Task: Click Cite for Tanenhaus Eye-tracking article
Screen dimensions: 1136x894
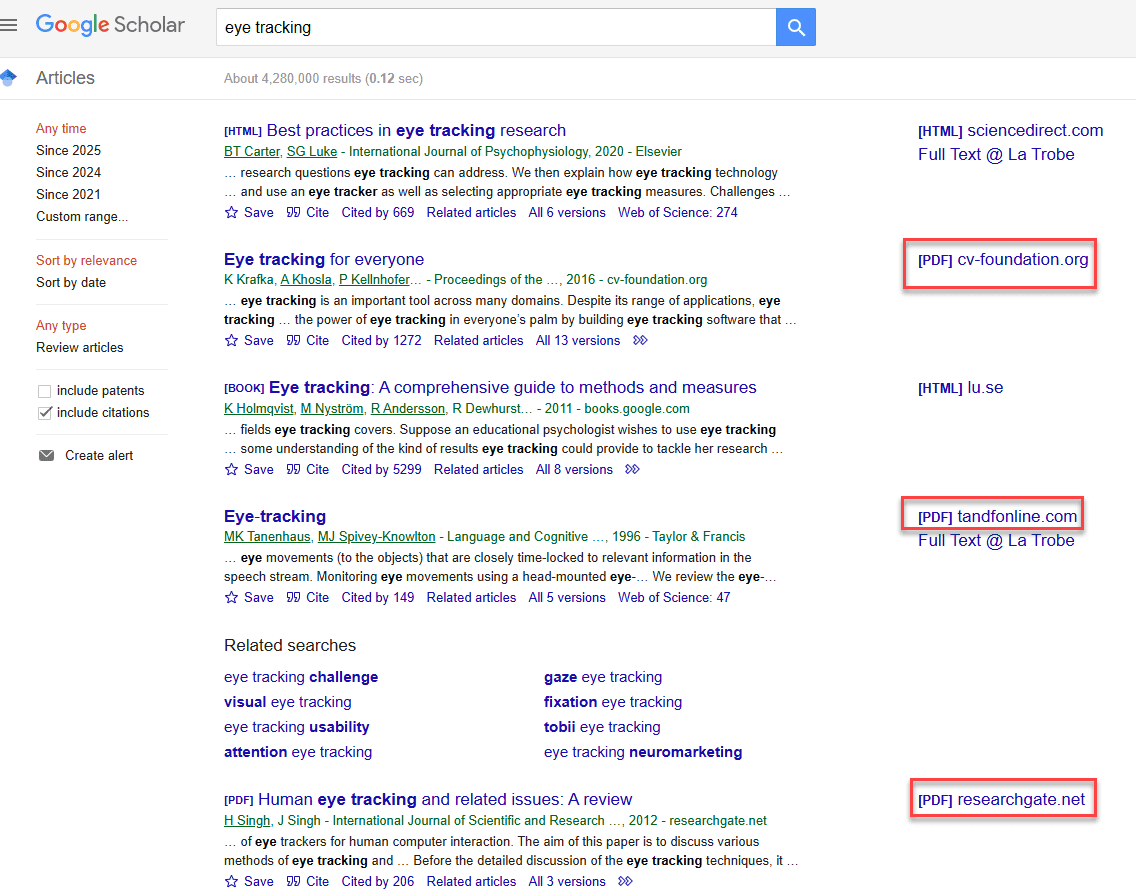Action: (x=308, y=598)
